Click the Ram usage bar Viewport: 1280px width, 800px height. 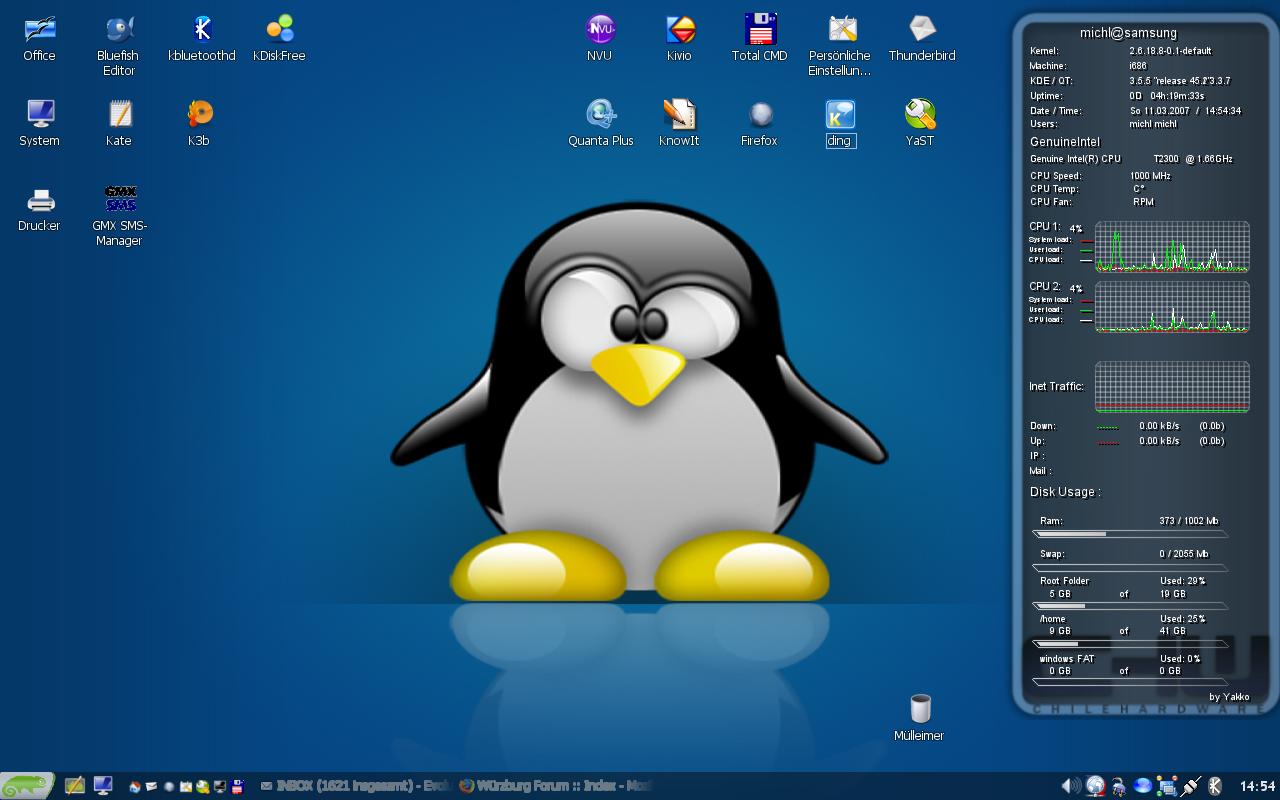click(x=1129, y=535)
